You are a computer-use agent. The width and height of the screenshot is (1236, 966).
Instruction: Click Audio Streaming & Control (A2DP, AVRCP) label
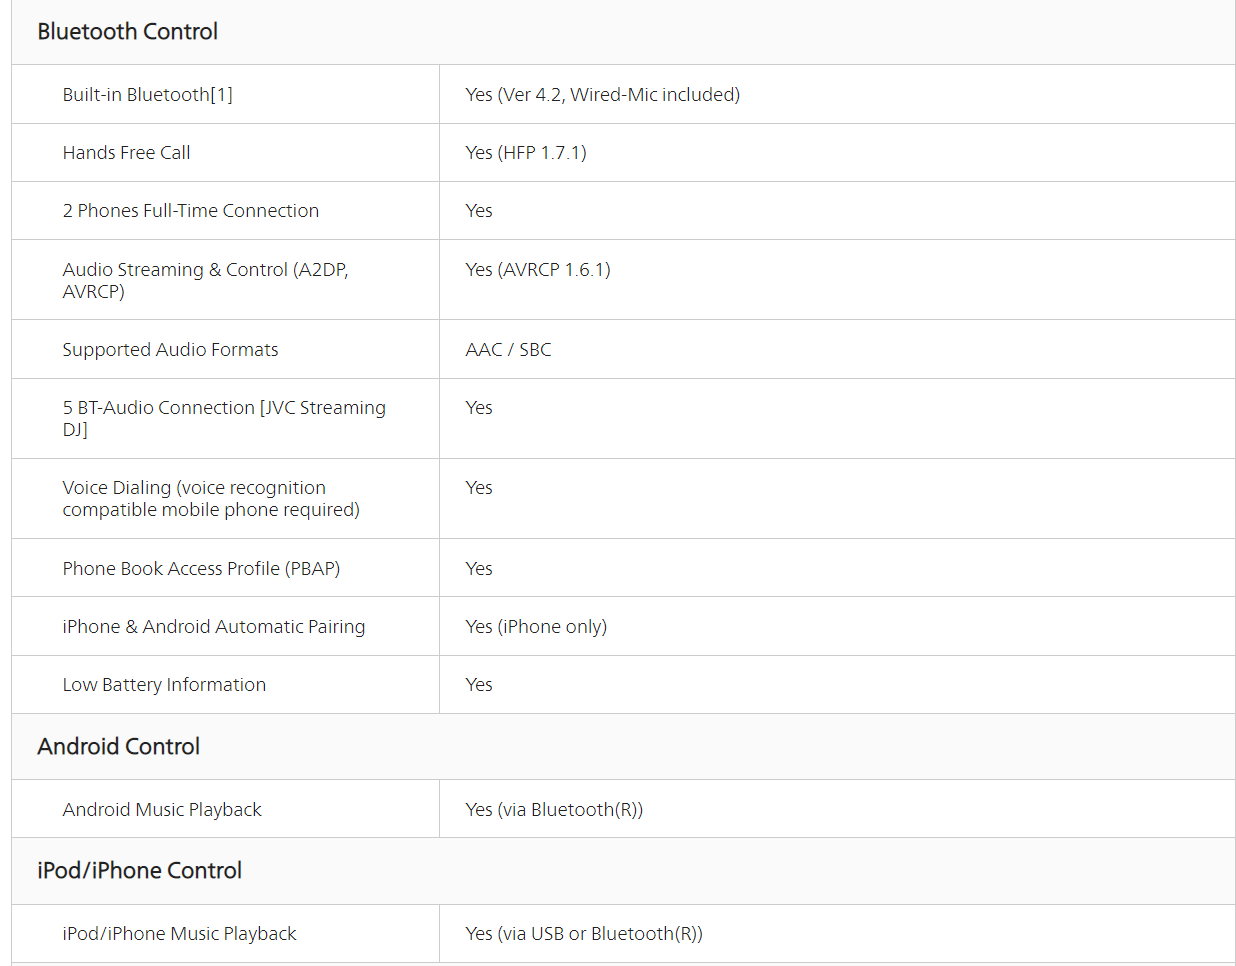(x=205, y=280)
